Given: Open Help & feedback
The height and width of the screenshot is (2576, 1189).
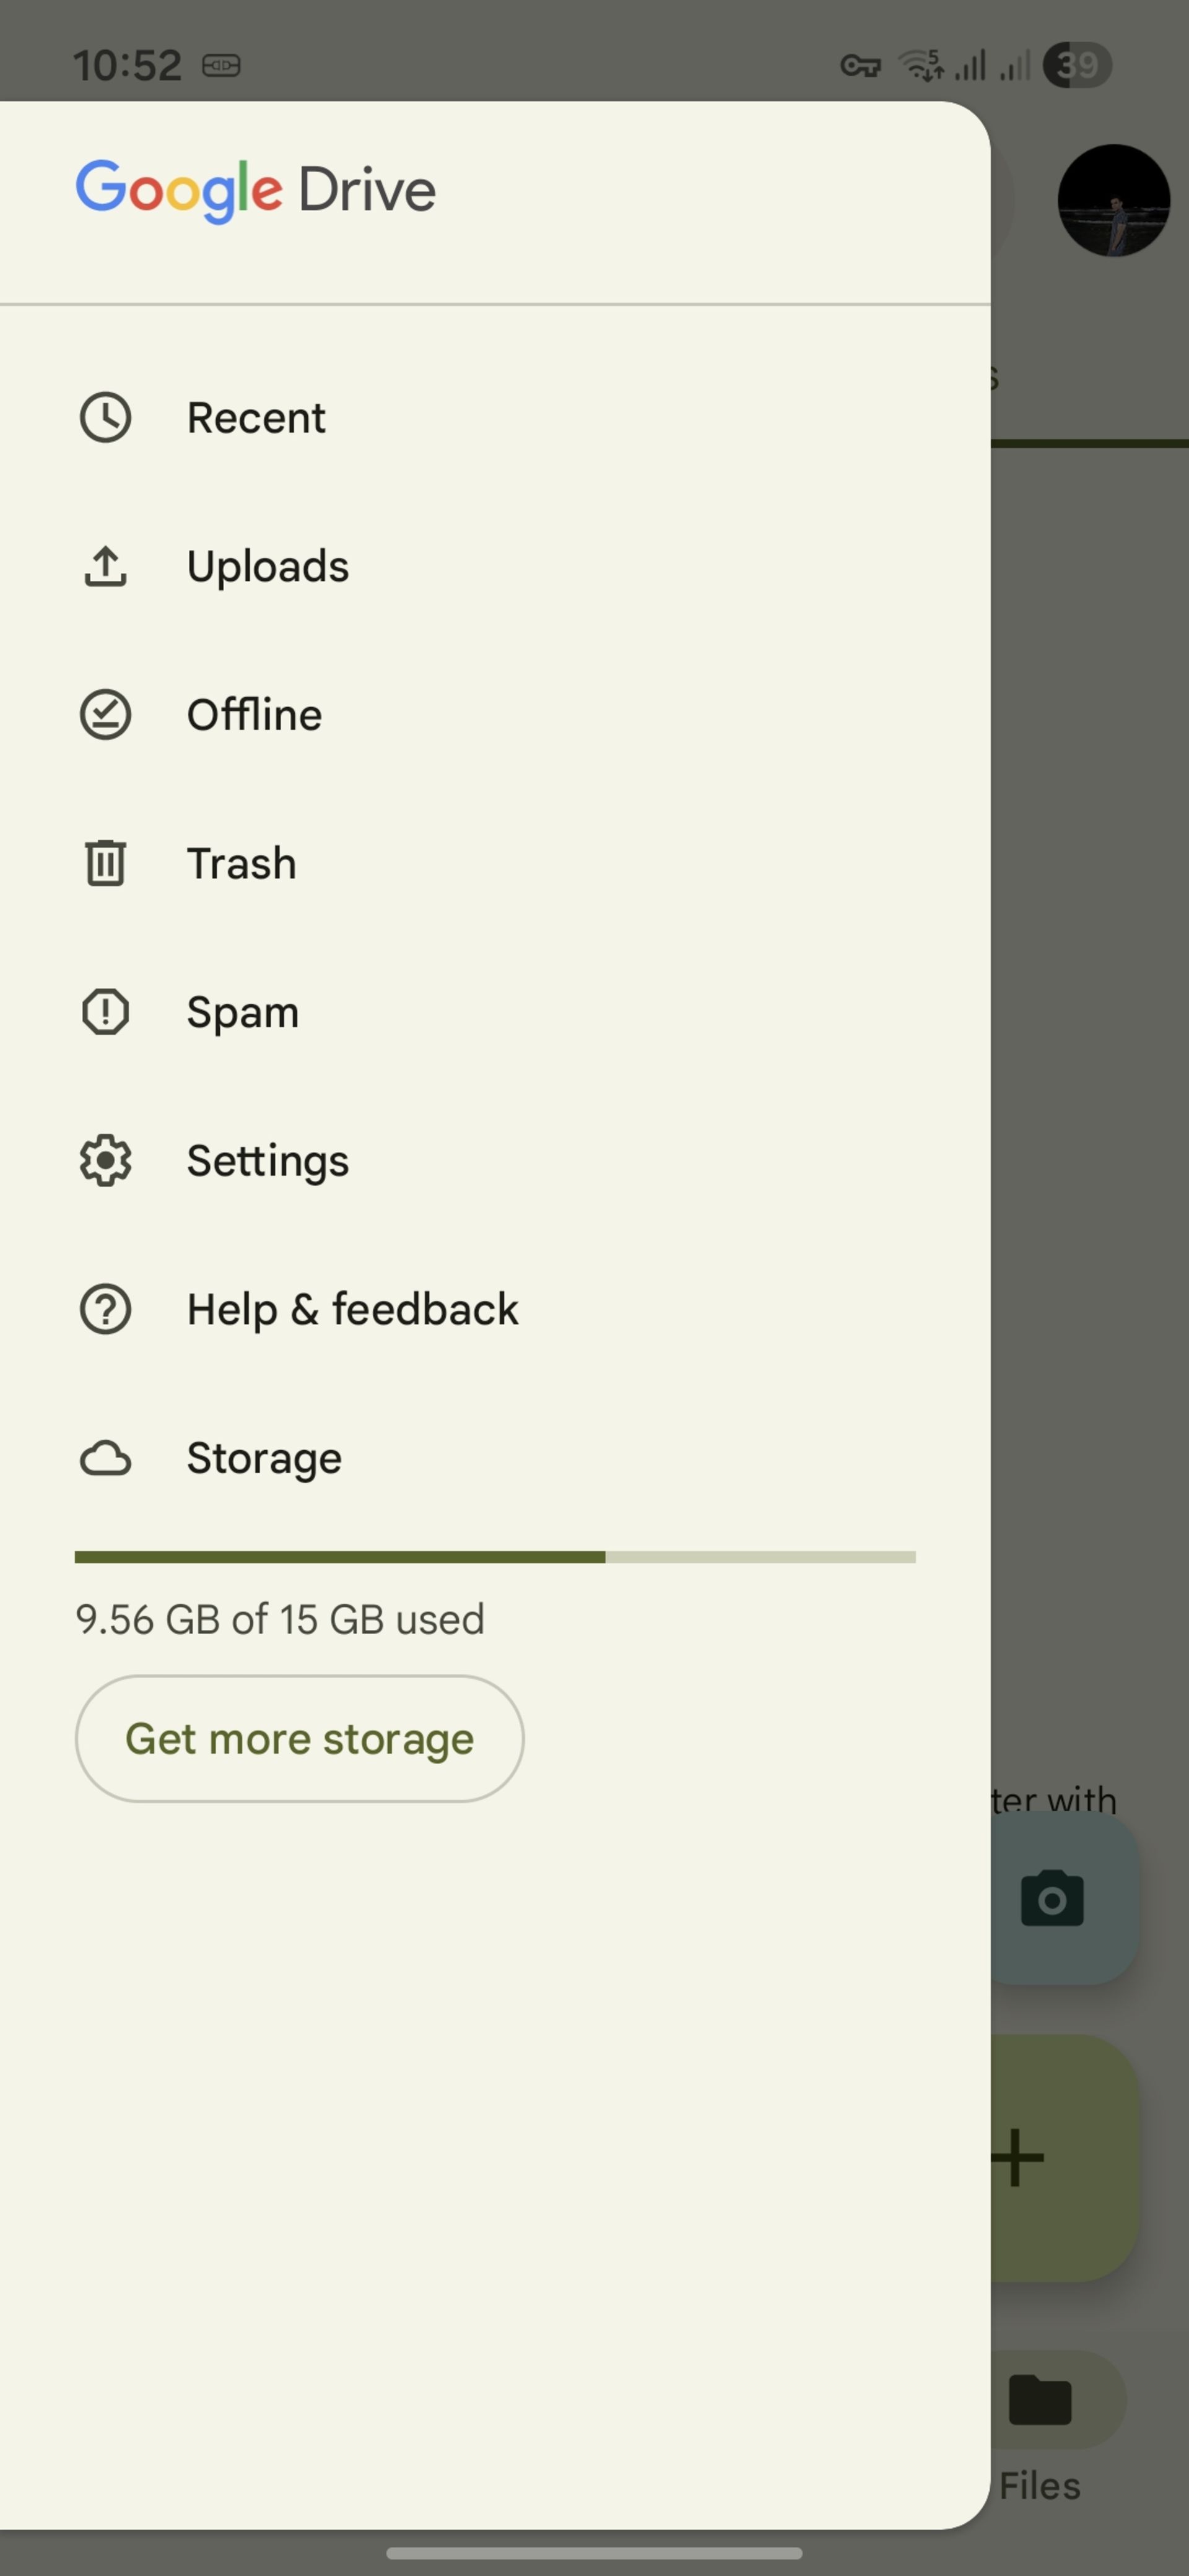Looking at the screenshot, I should click(x=352, y=1309).
